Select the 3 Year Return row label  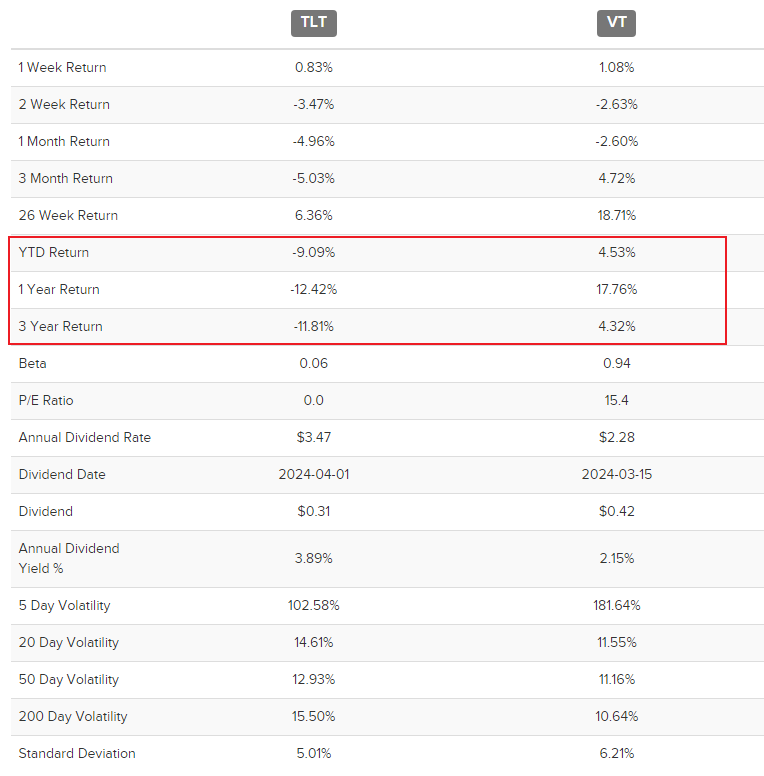point(60,327)
